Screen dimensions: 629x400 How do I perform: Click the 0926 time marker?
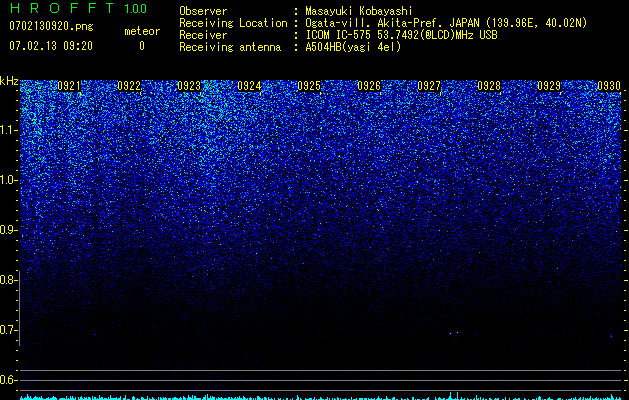click(x=369, y=86)
